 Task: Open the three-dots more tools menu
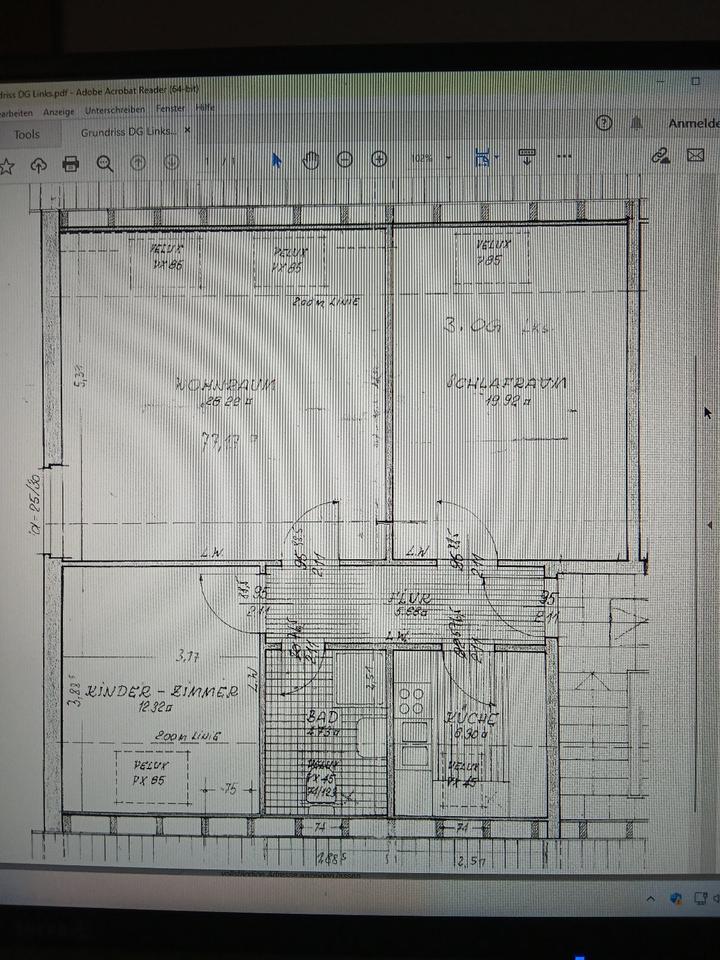(x=565, y=156)
